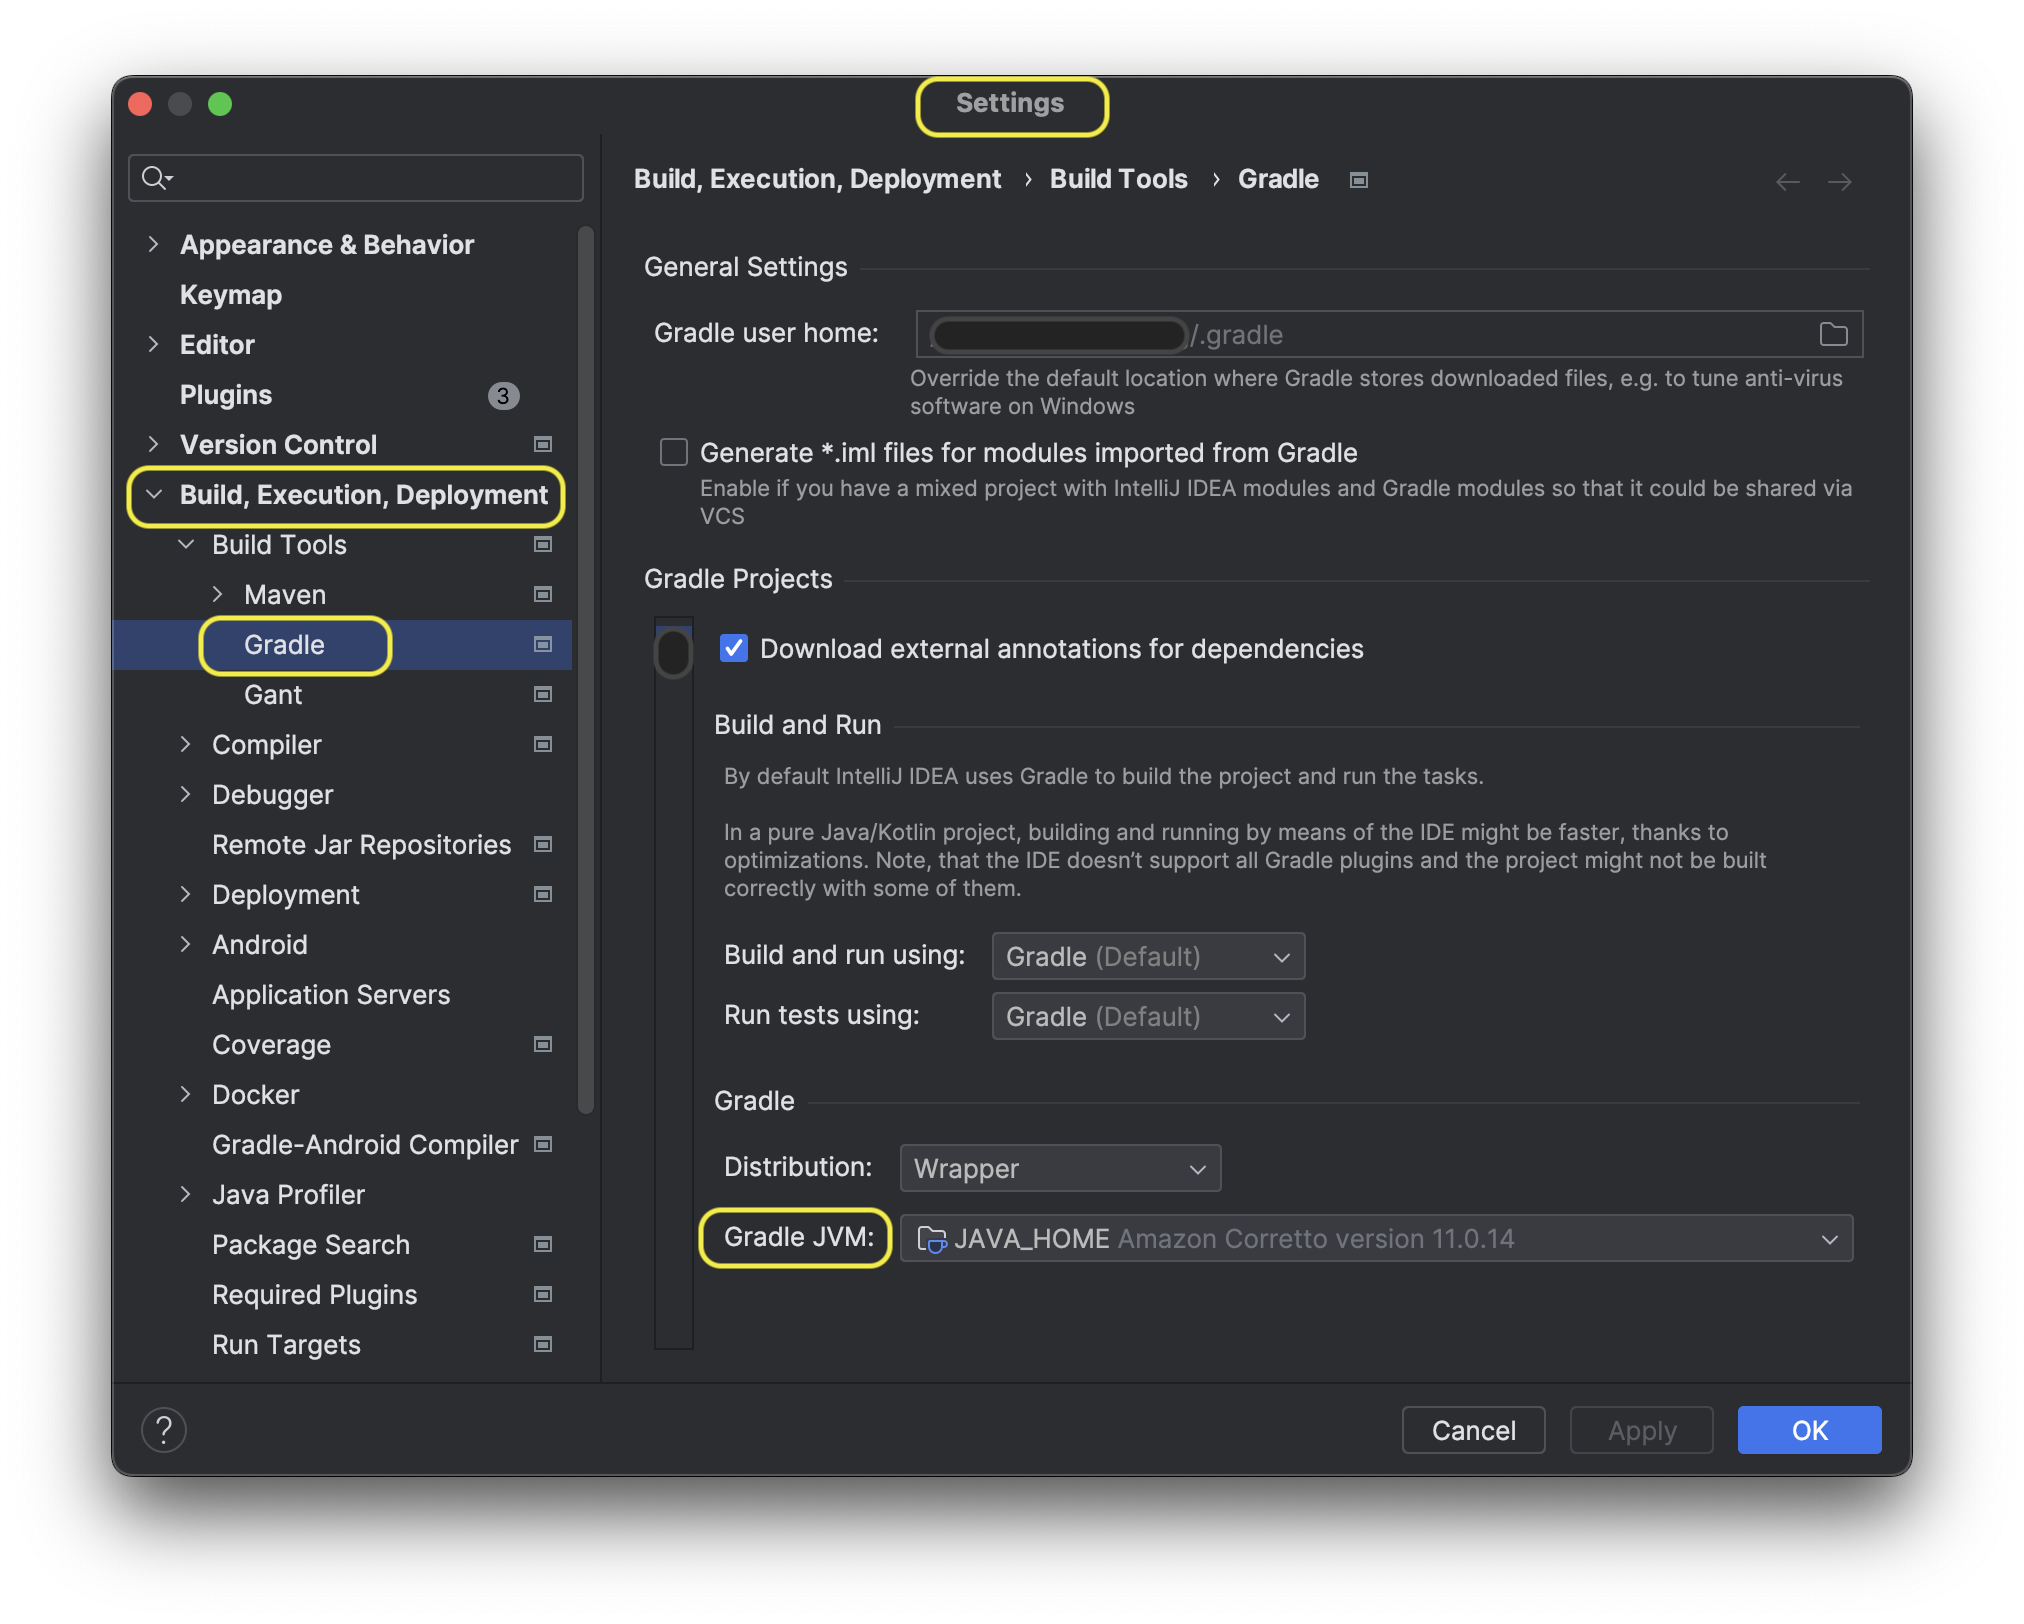Select Keymap in the settings tree
This screenshot has width=2024, height=1624.
231,294
